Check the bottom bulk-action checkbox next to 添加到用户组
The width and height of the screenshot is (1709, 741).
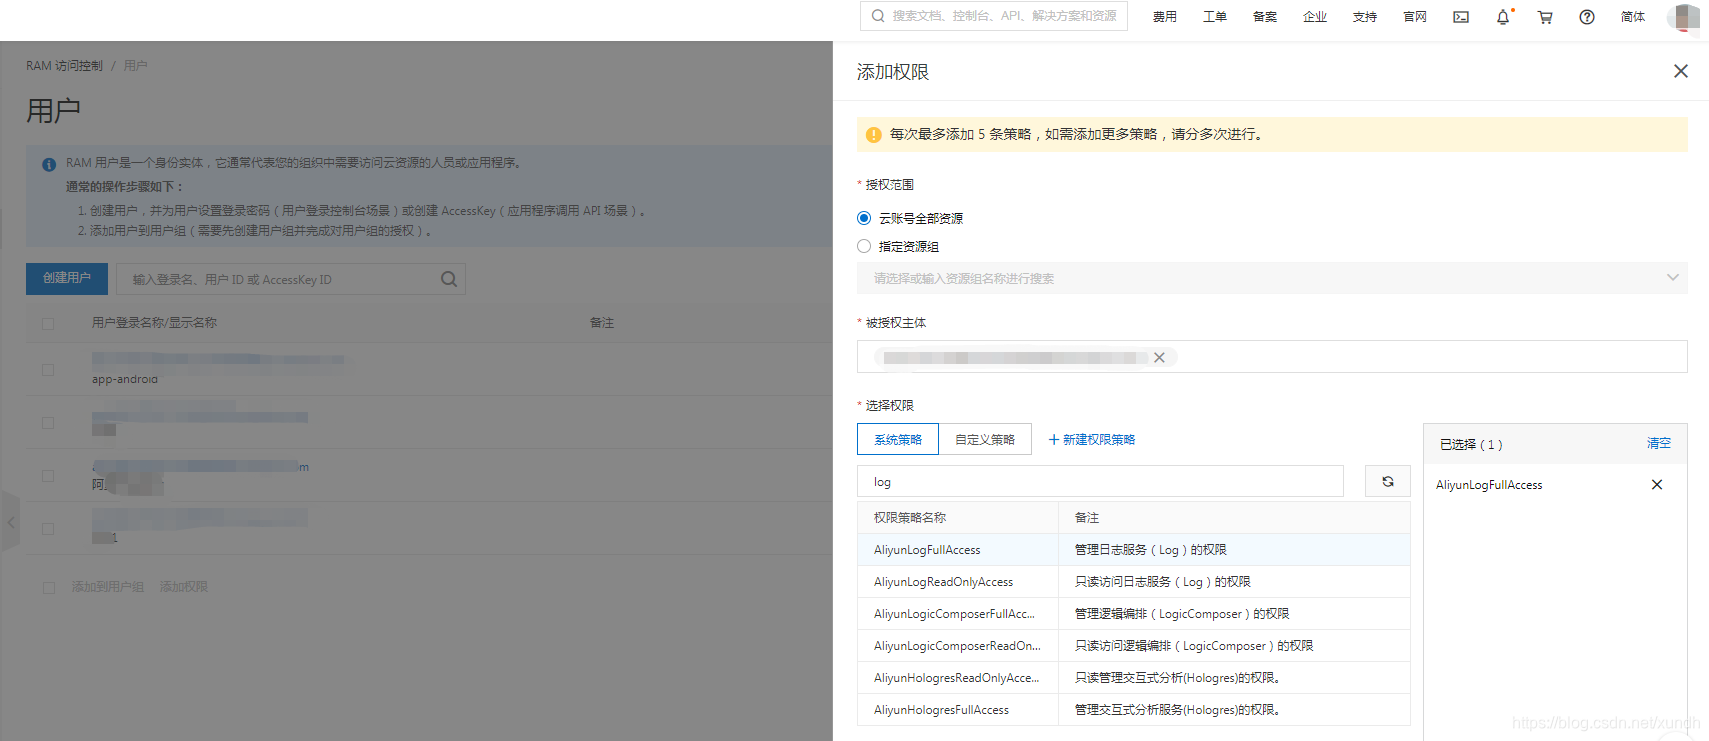coord(48,588)
